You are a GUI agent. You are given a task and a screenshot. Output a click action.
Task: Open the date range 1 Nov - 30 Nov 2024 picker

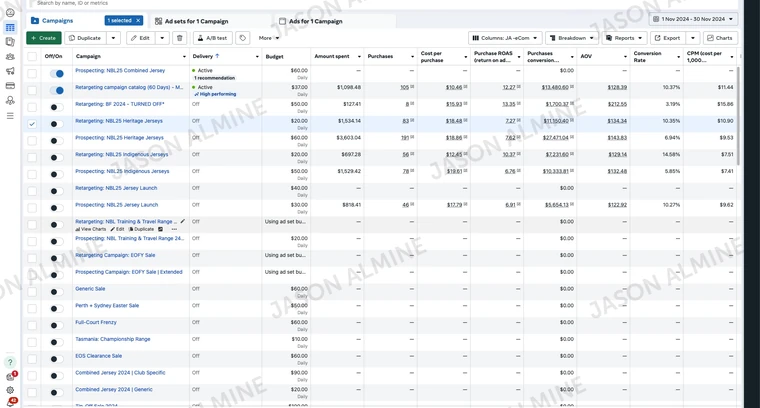point(694,19)
